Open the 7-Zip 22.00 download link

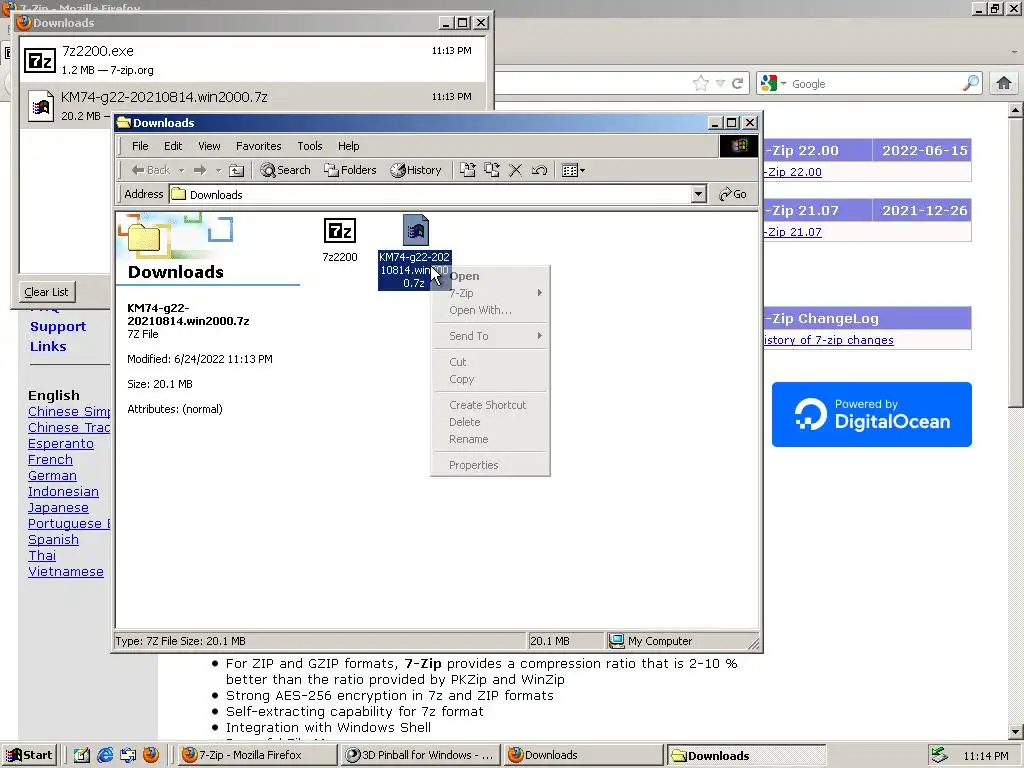[793, 172]
